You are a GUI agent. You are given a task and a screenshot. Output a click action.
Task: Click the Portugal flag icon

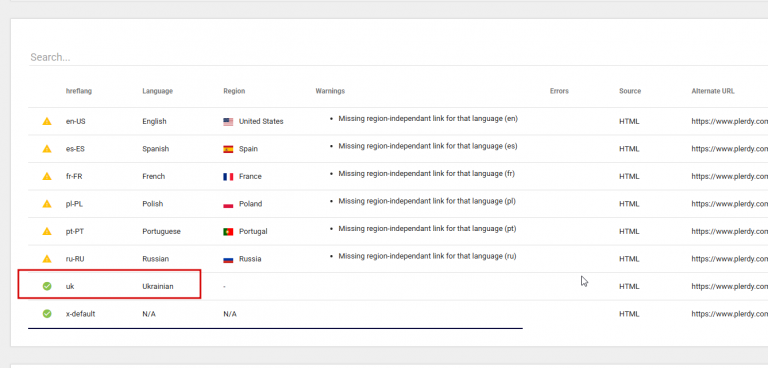point(228,231)
